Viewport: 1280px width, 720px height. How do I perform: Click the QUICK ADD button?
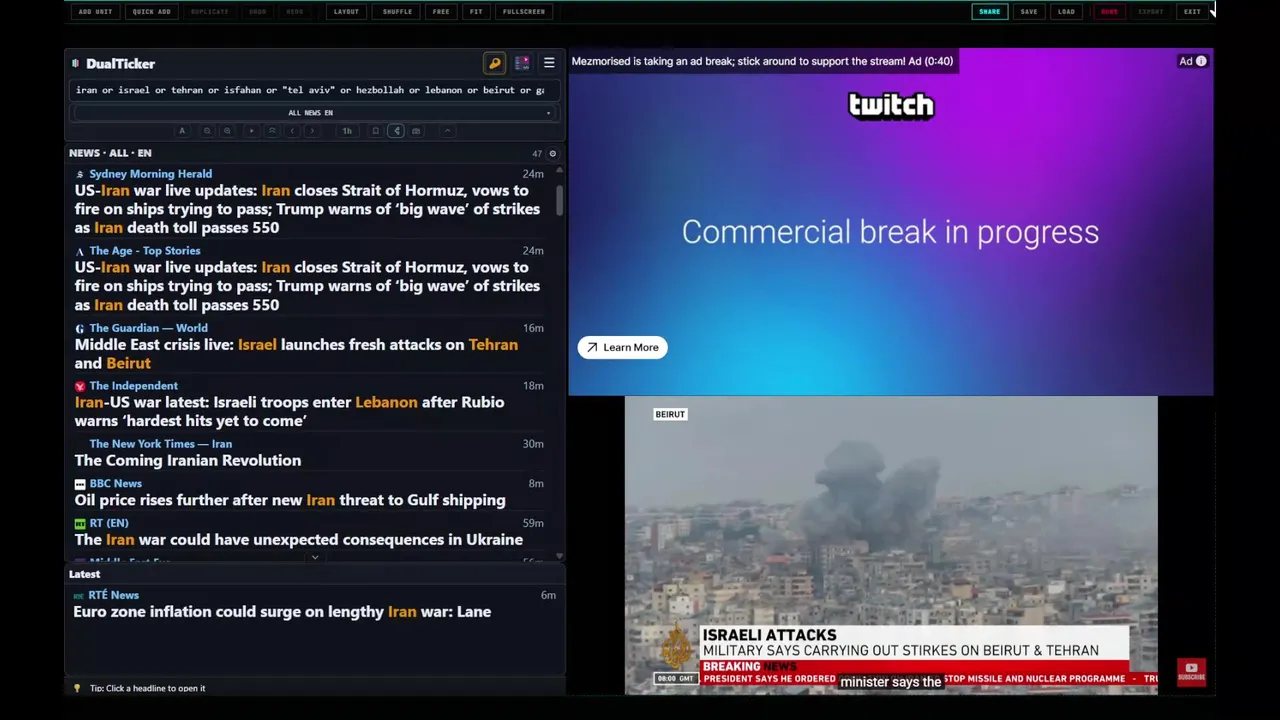[151, 12]
